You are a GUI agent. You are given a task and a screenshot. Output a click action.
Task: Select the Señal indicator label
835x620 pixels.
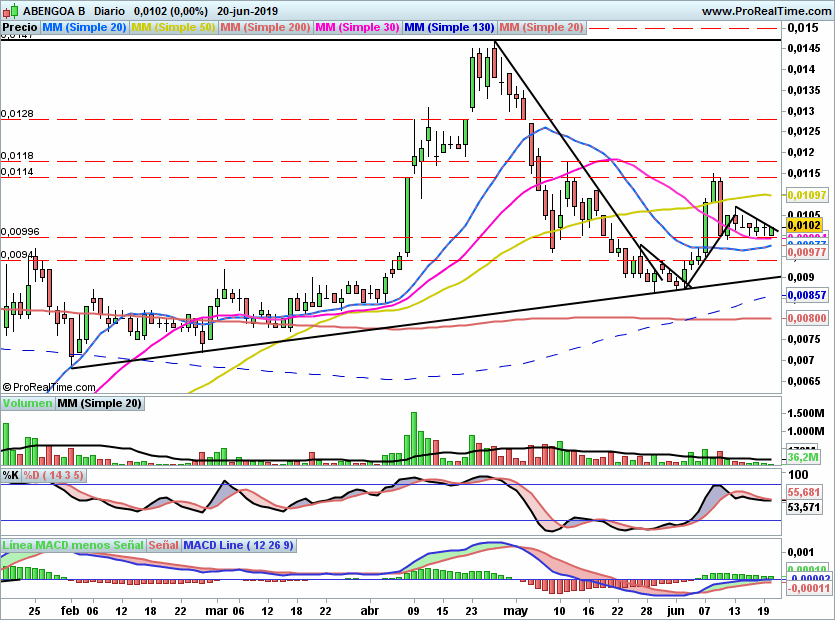163,545
